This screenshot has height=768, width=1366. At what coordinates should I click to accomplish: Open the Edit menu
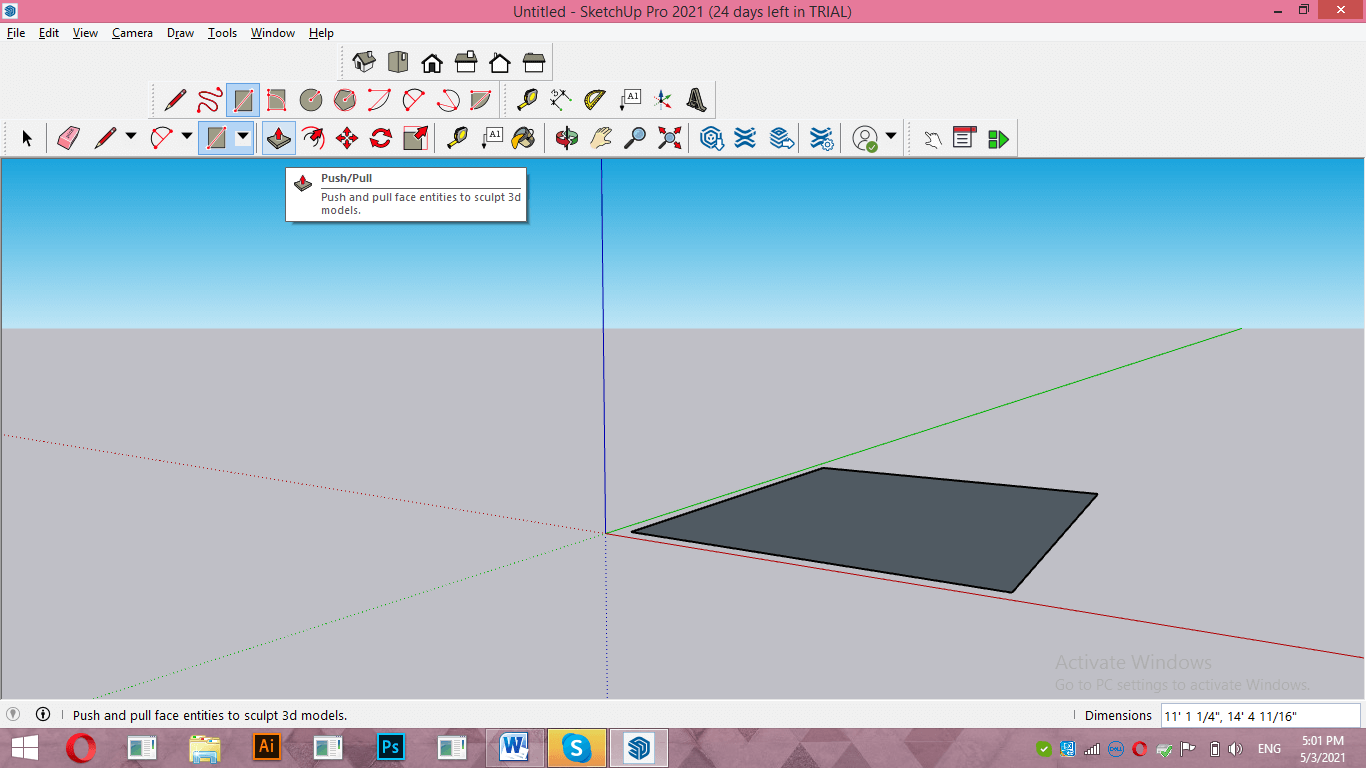pyautogui.click(x=49, y=33)
